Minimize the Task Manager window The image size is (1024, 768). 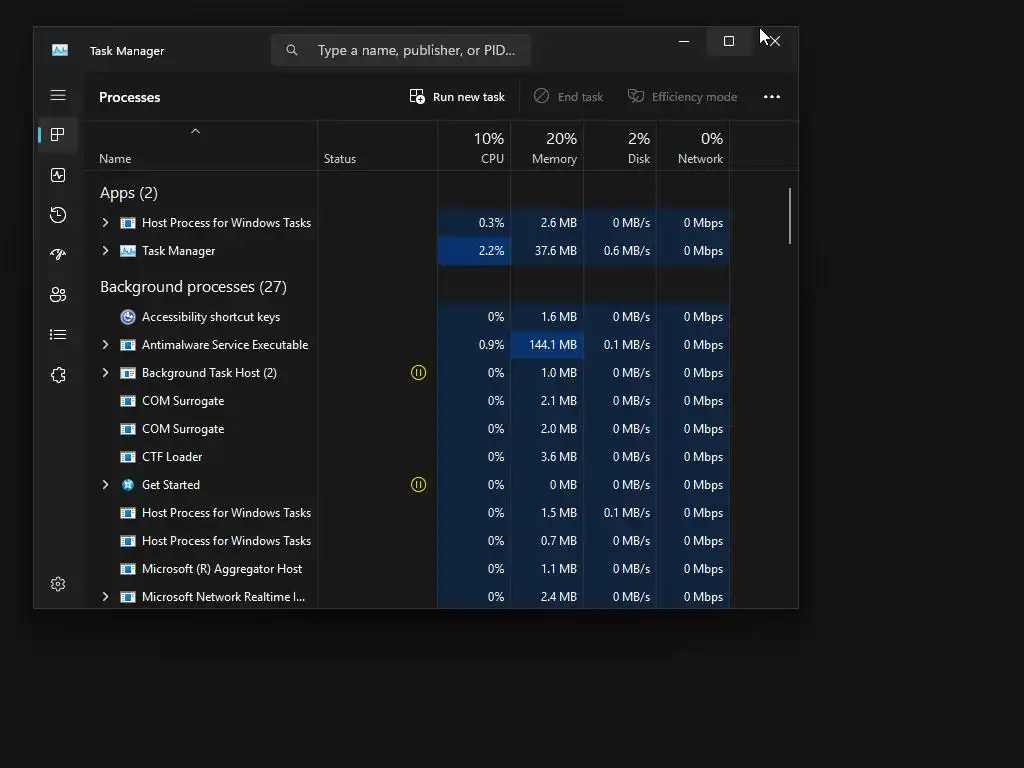coord(684,41)
